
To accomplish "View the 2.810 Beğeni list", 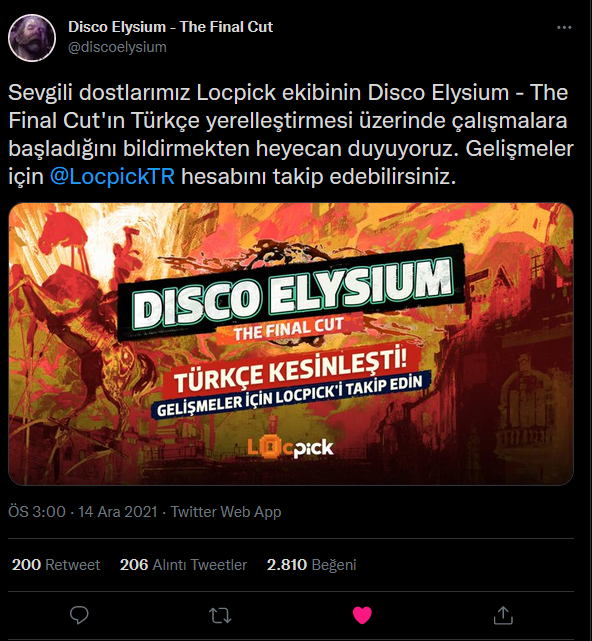I will (x=311, y=565).
